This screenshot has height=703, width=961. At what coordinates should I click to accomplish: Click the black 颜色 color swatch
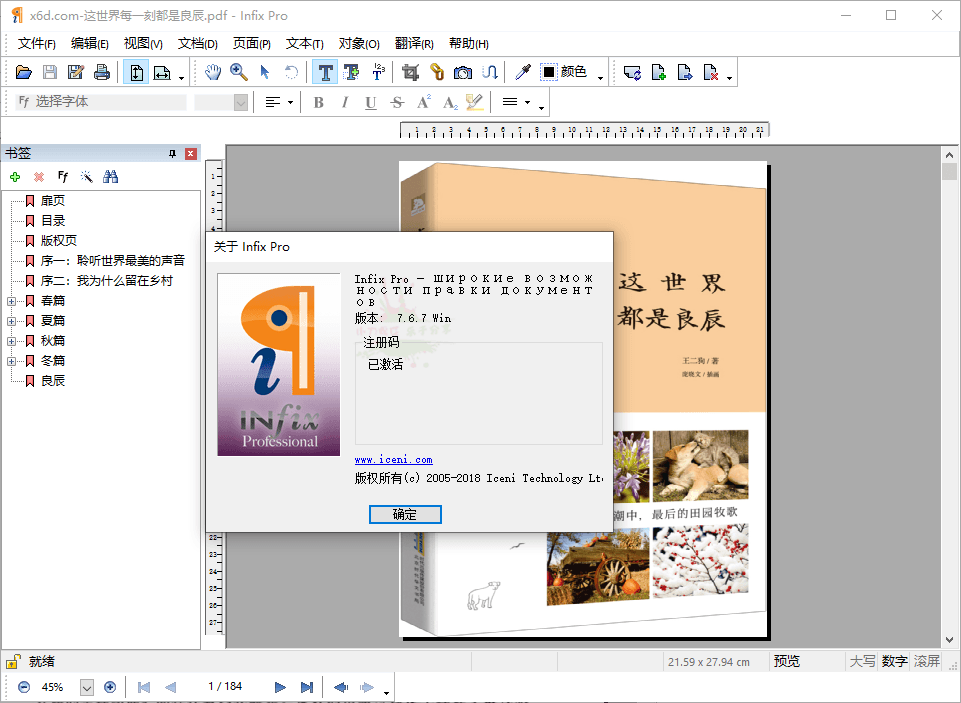(549, 72)
